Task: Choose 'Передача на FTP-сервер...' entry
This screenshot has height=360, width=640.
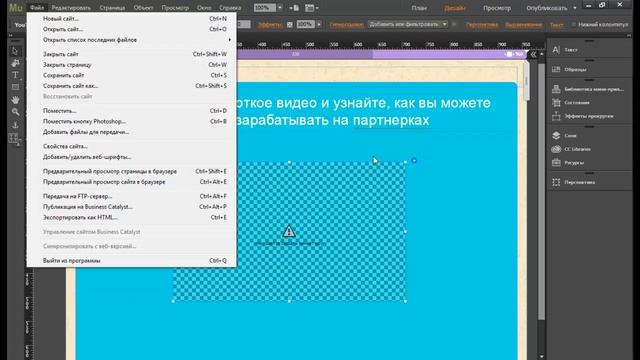Action: [x=131, y=196]
